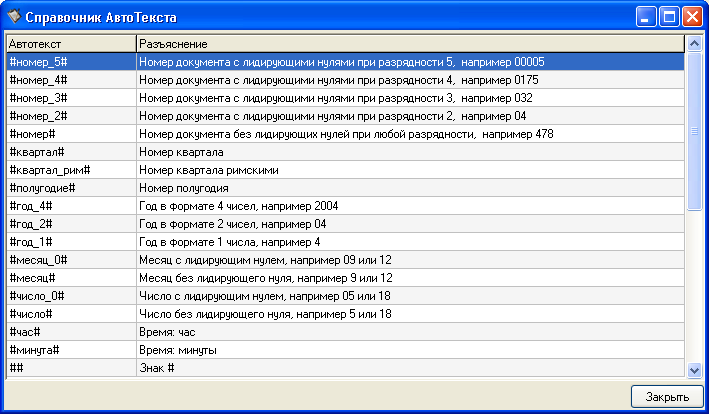709x414 pixels.
Task: Click the Разъяснение column header
Action: click(410, 44)
